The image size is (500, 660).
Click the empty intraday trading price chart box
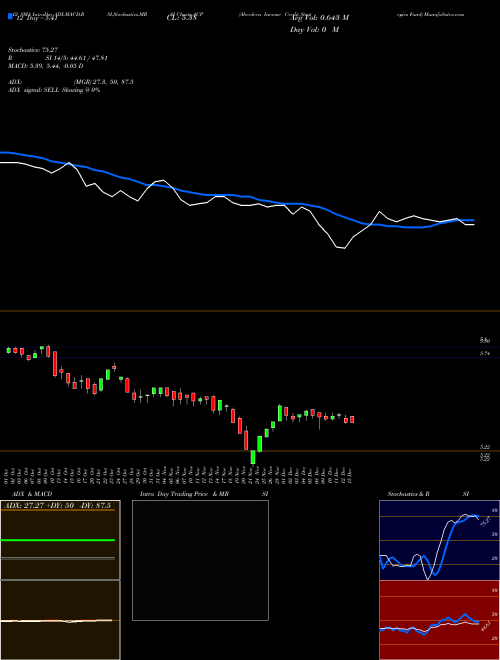coord(200,560)
